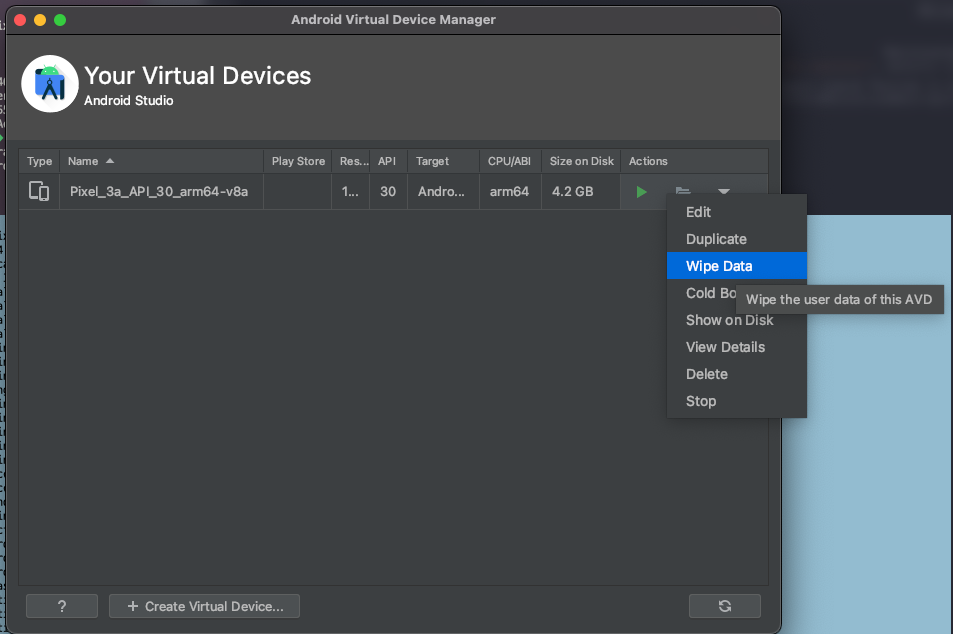Click the device type icon for Pixel_3a

pos(39,191)
